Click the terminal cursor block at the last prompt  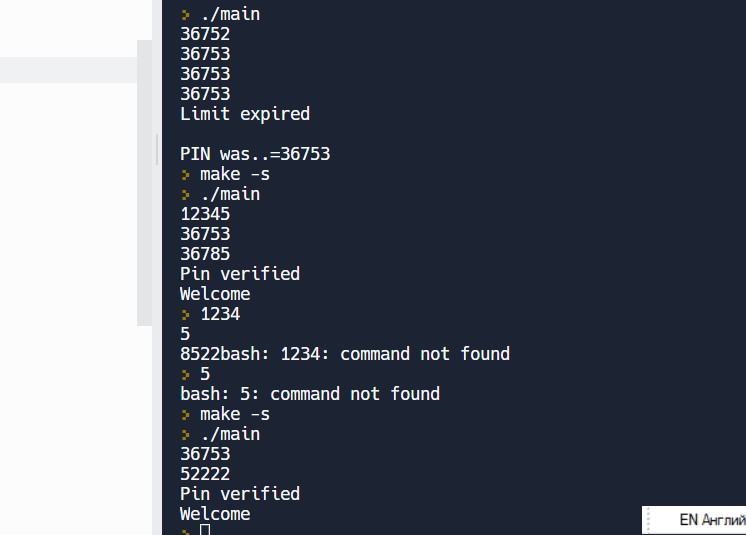click(205, 531)
